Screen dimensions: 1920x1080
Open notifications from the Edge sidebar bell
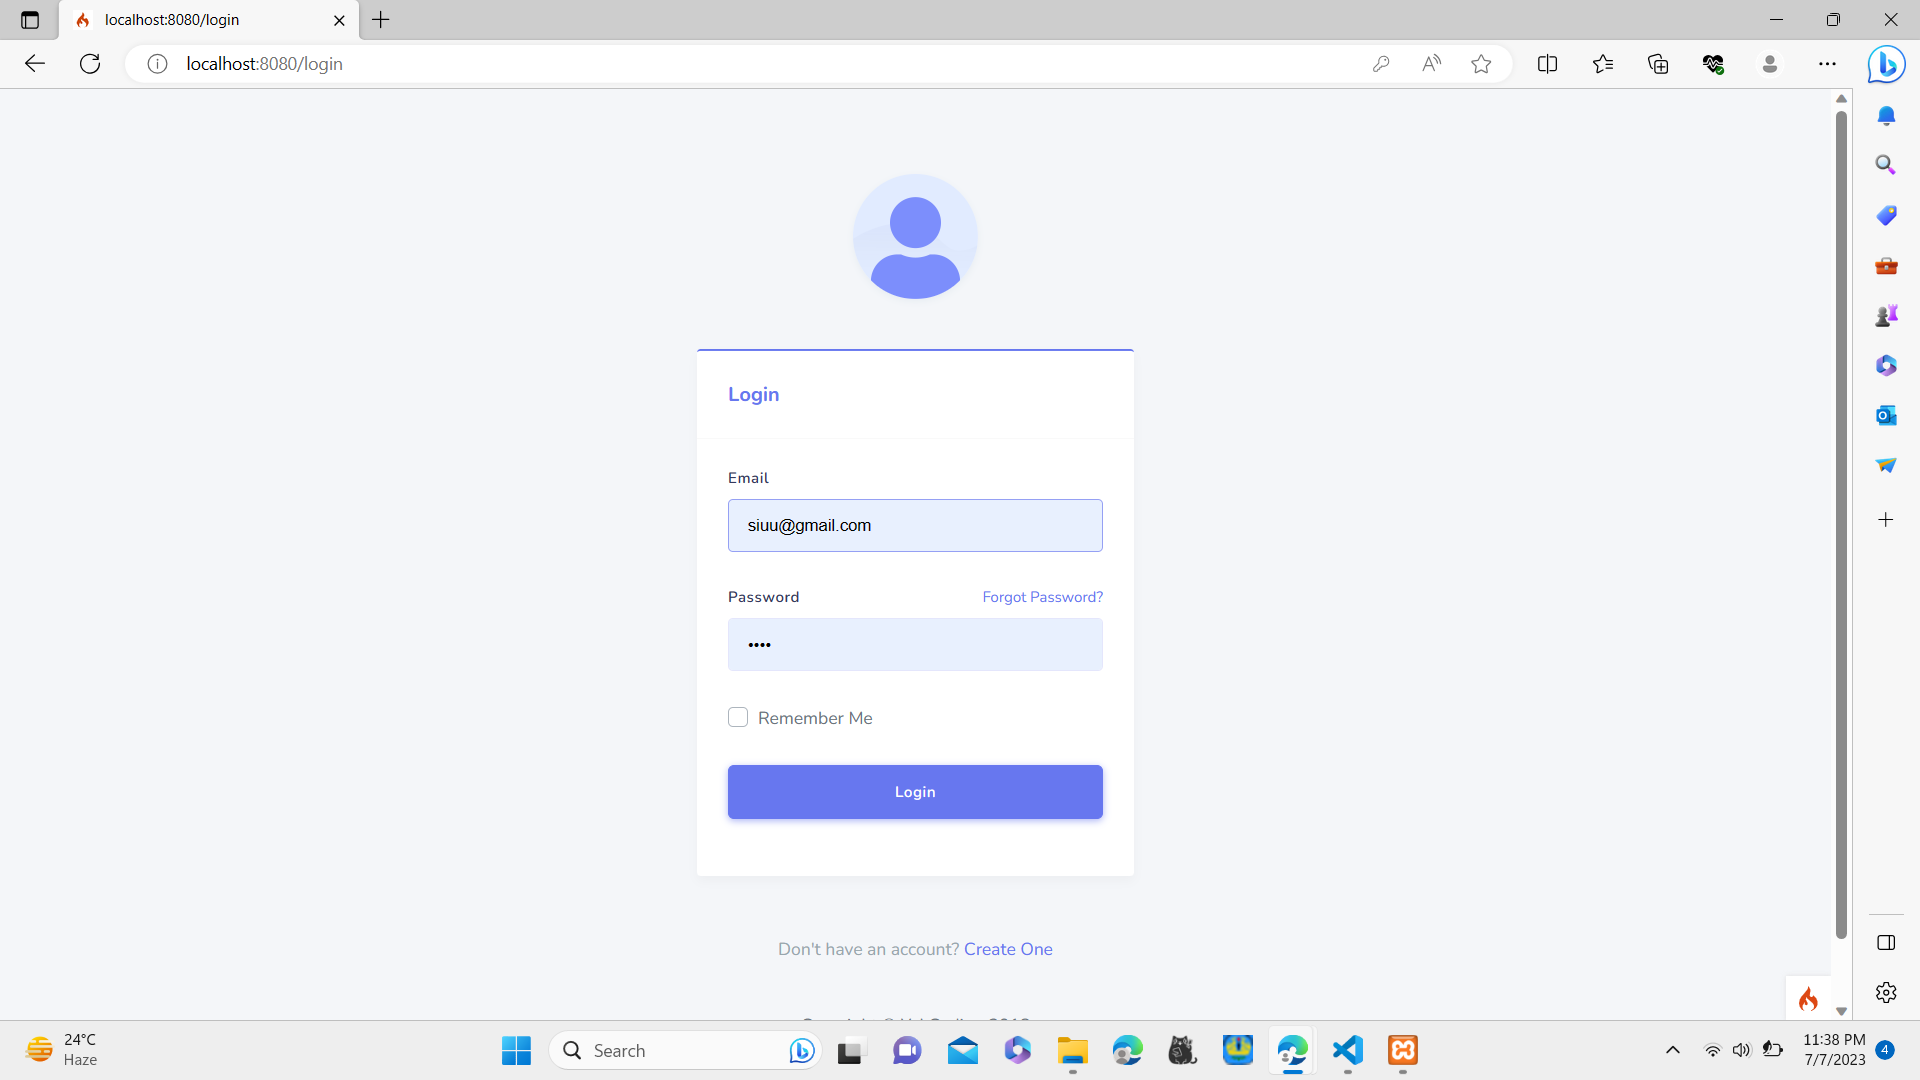[x=1886, y=115]
